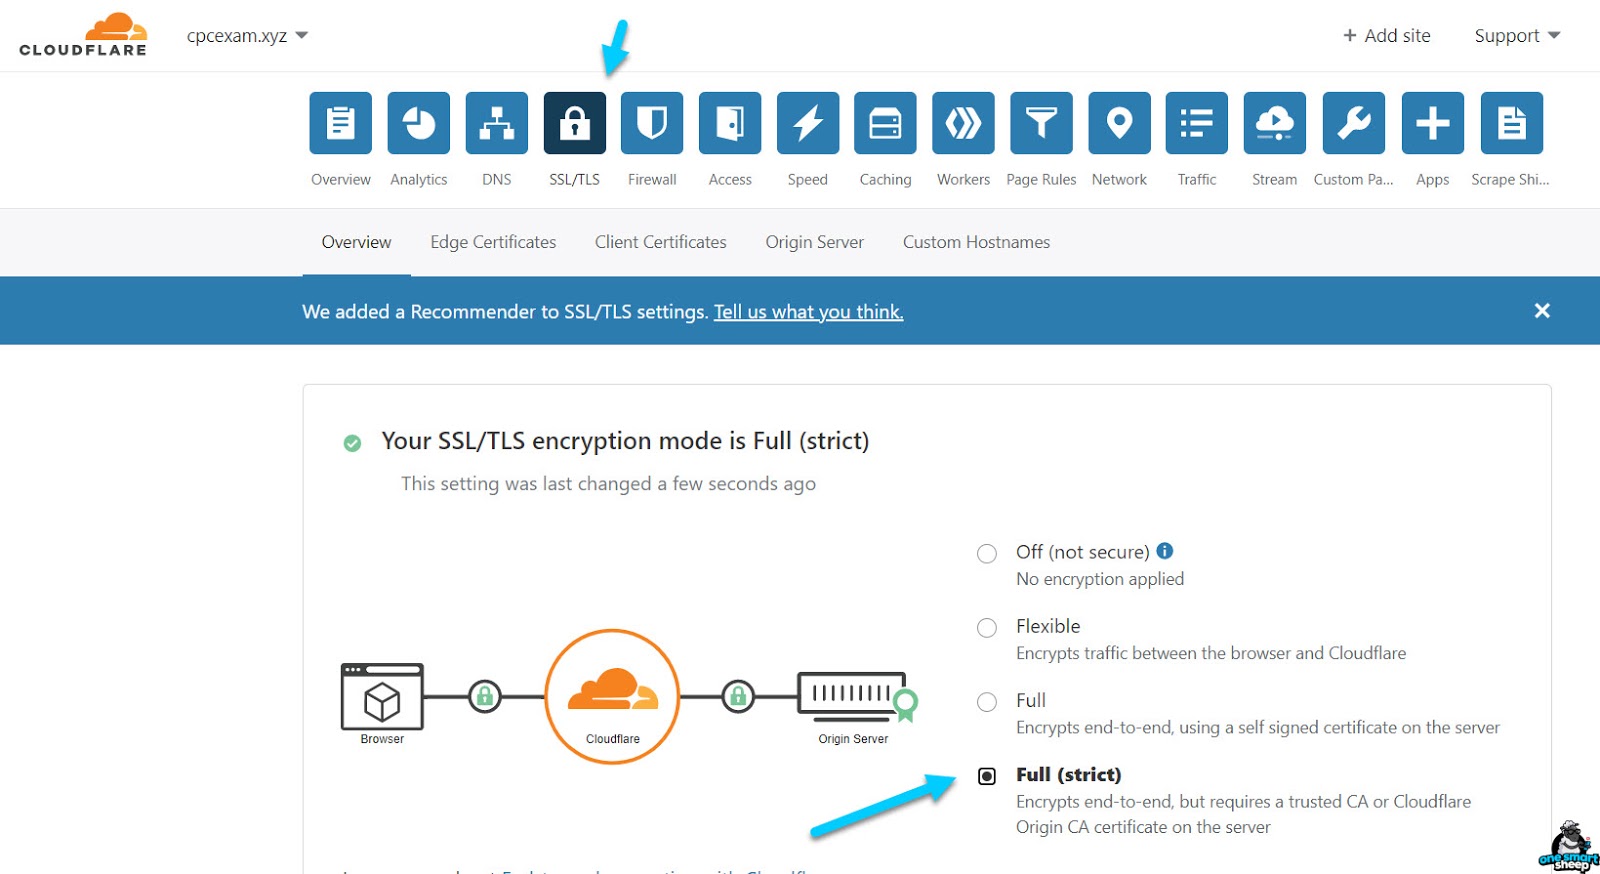Expand the cpcexam.xyz site dropdown
The image size is (1600, 874).
pyautogui.click(x=247, y=36)
